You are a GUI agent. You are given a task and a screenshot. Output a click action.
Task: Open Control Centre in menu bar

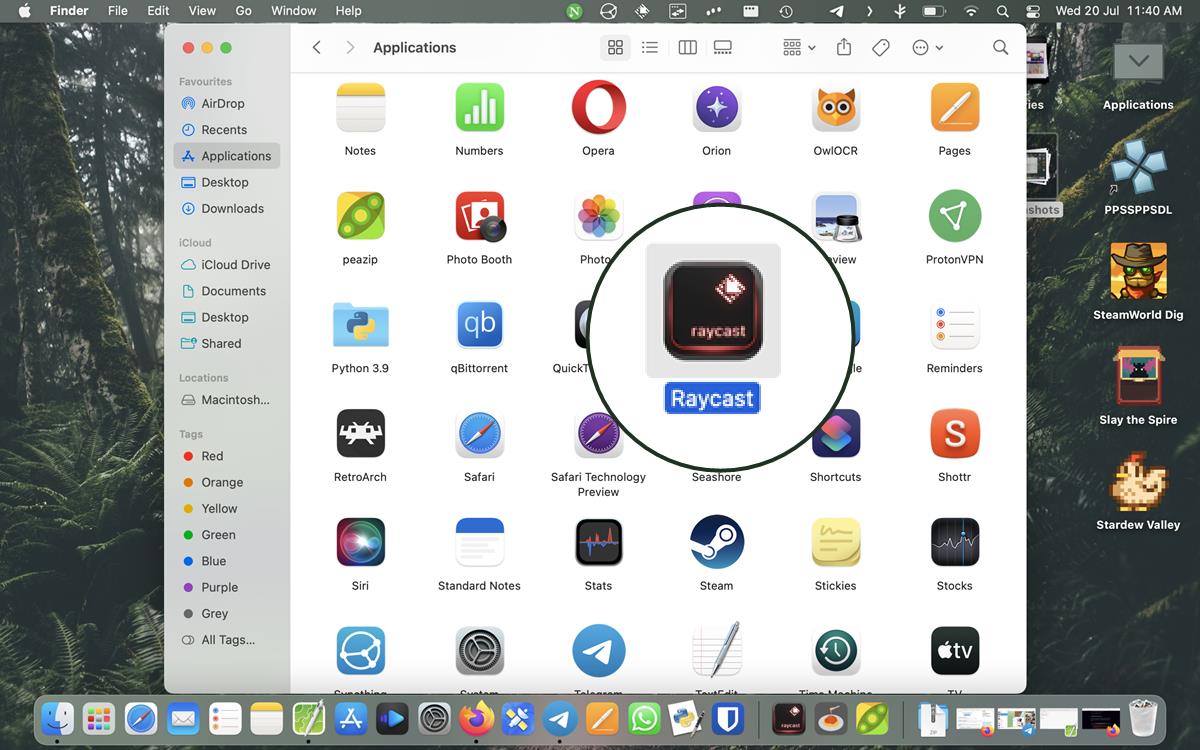pyautogui.click(x=1033, y=11)
